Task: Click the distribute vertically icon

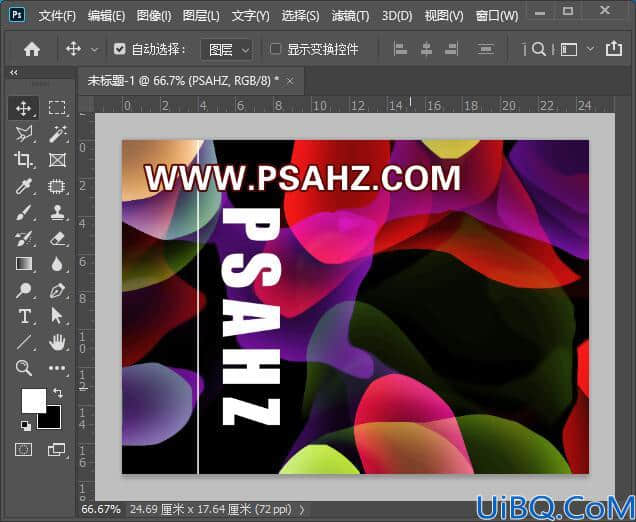Action: click(485, 49)
